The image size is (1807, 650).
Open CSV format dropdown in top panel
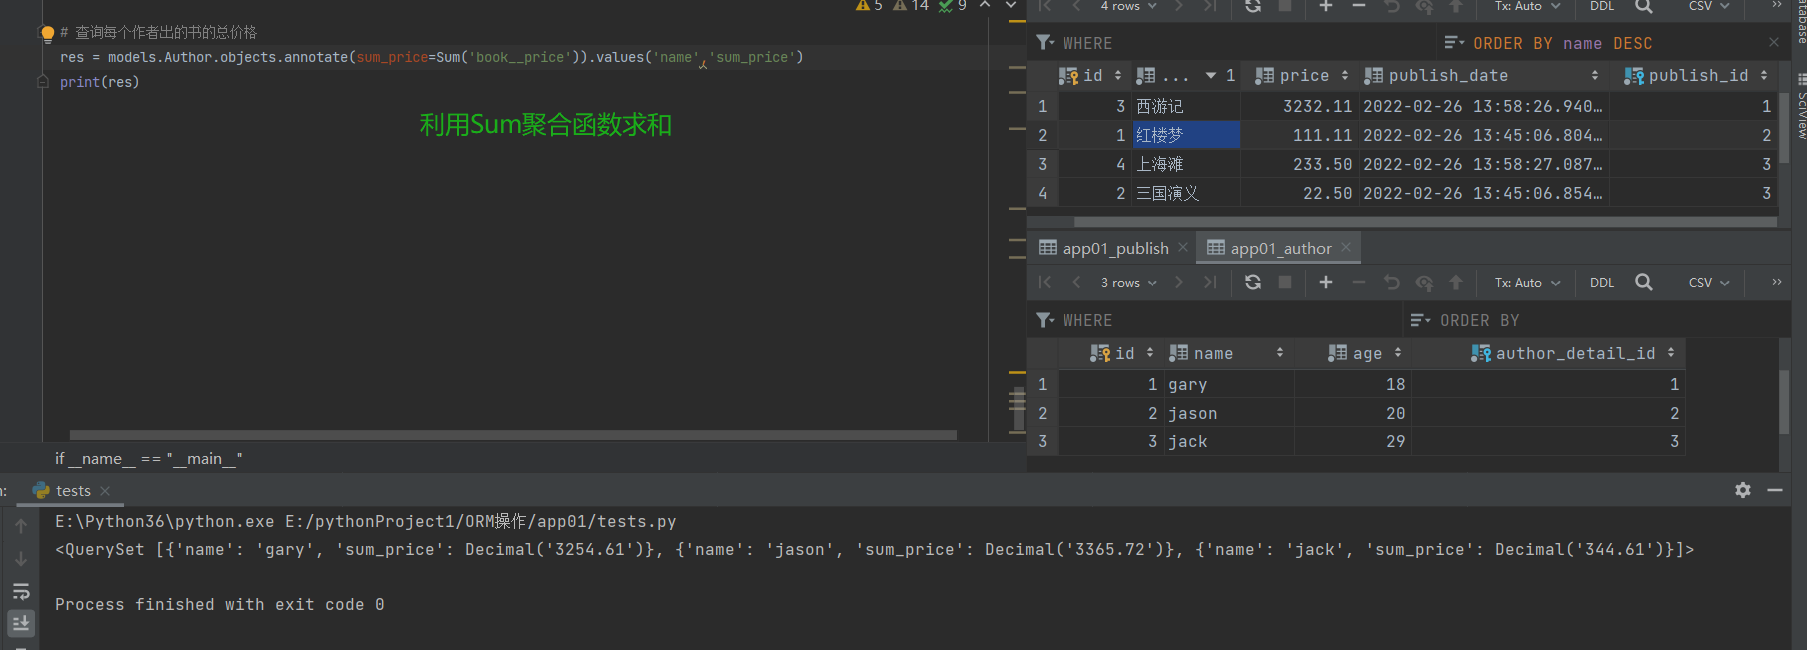[1709, 6]
